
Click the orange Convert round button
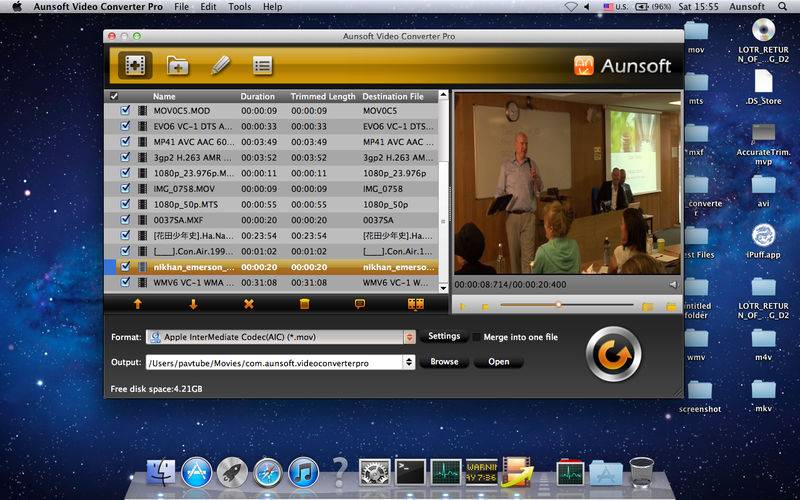click(x=614, y=354)
